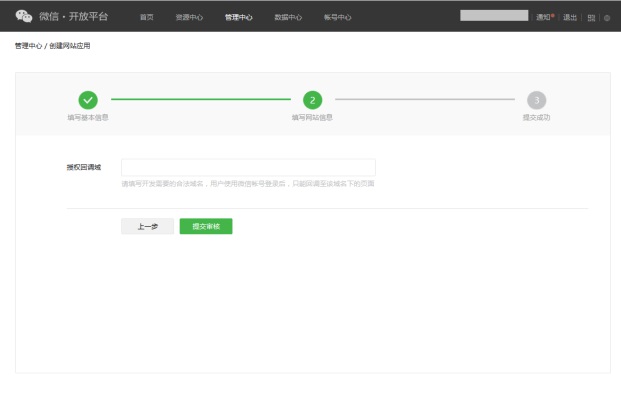621x400 pixels.
Task: Click 管理中心 in the breadcrumb
Action: tap(28, 47)
